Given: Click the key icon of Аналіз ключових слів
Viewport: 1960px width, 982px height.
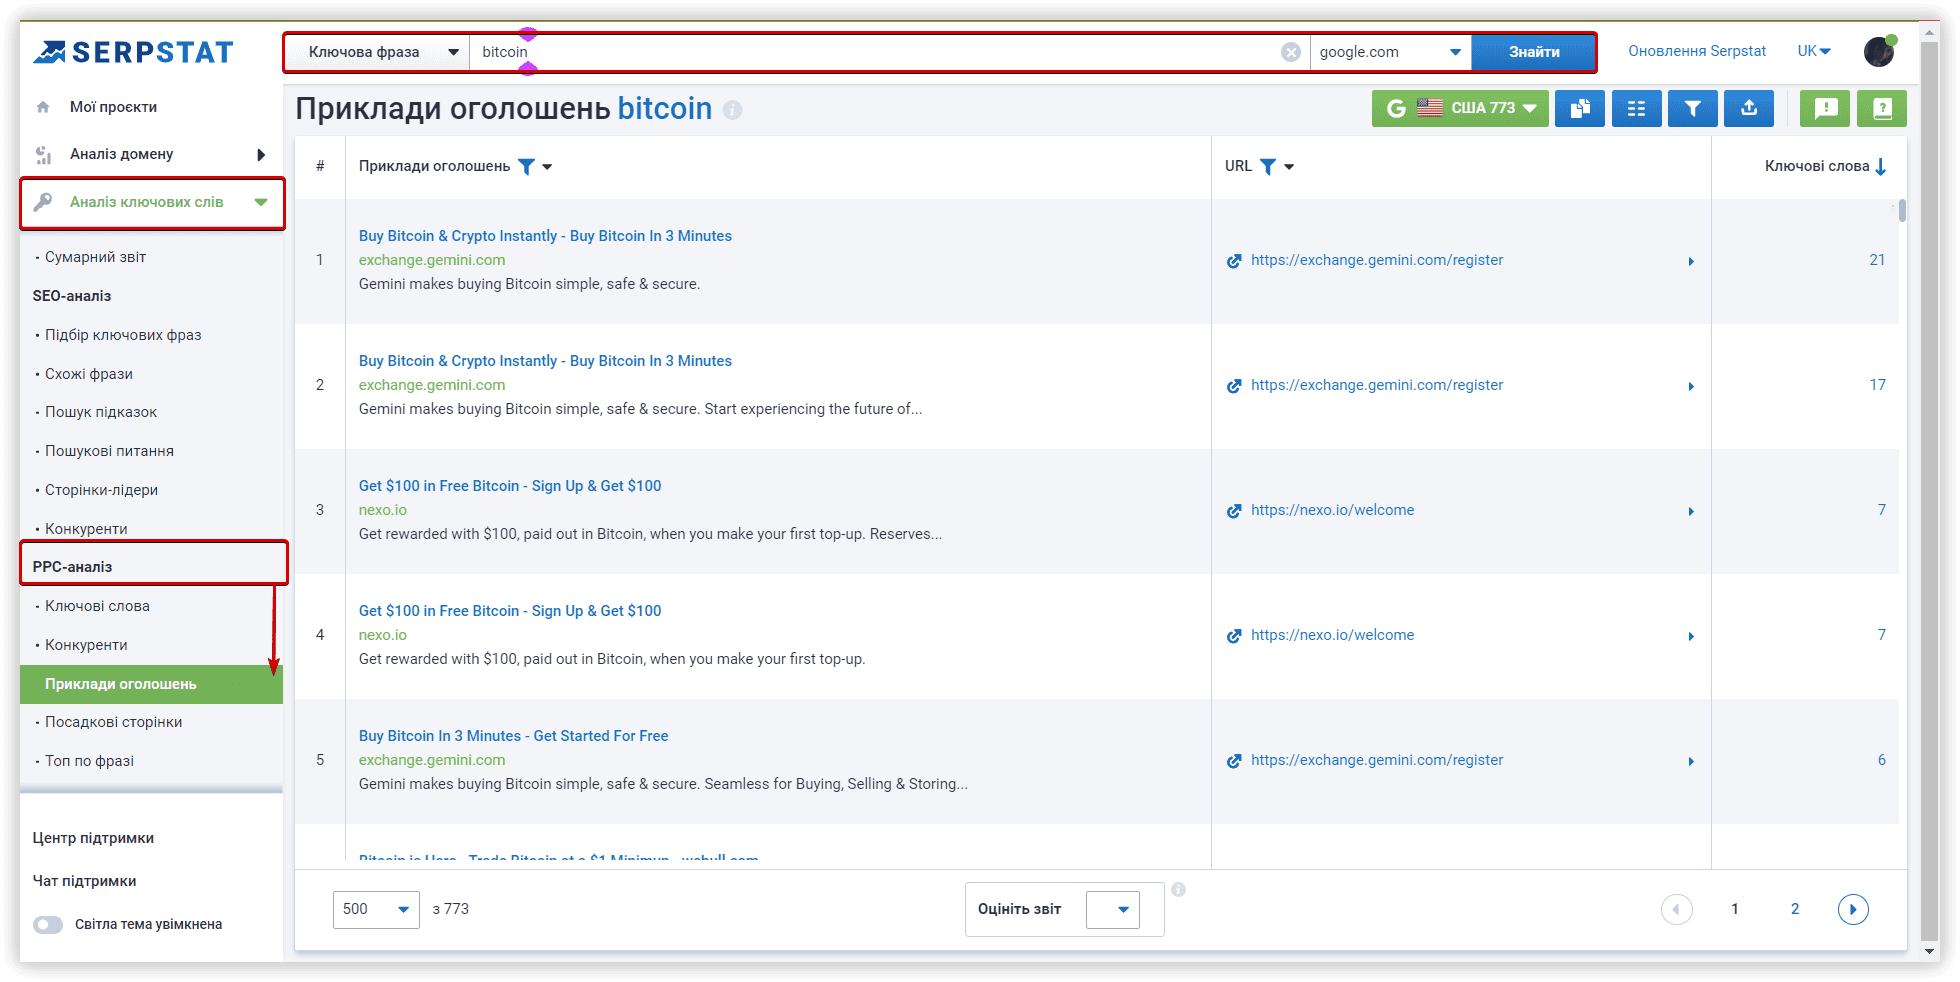Looking at the screenshot, I should click(x=43, y=202).
